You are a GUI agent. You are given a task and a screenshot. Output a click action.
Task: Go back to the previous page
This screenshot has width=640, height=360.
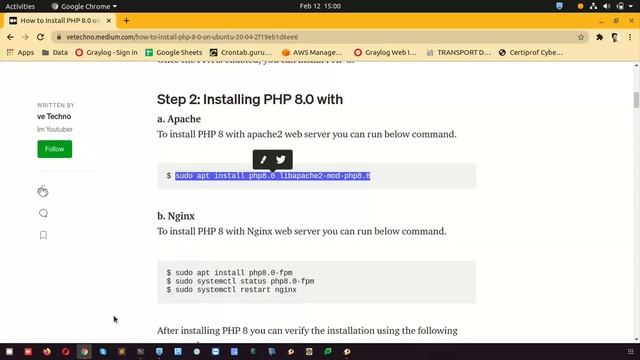click(x=10, y=37)
